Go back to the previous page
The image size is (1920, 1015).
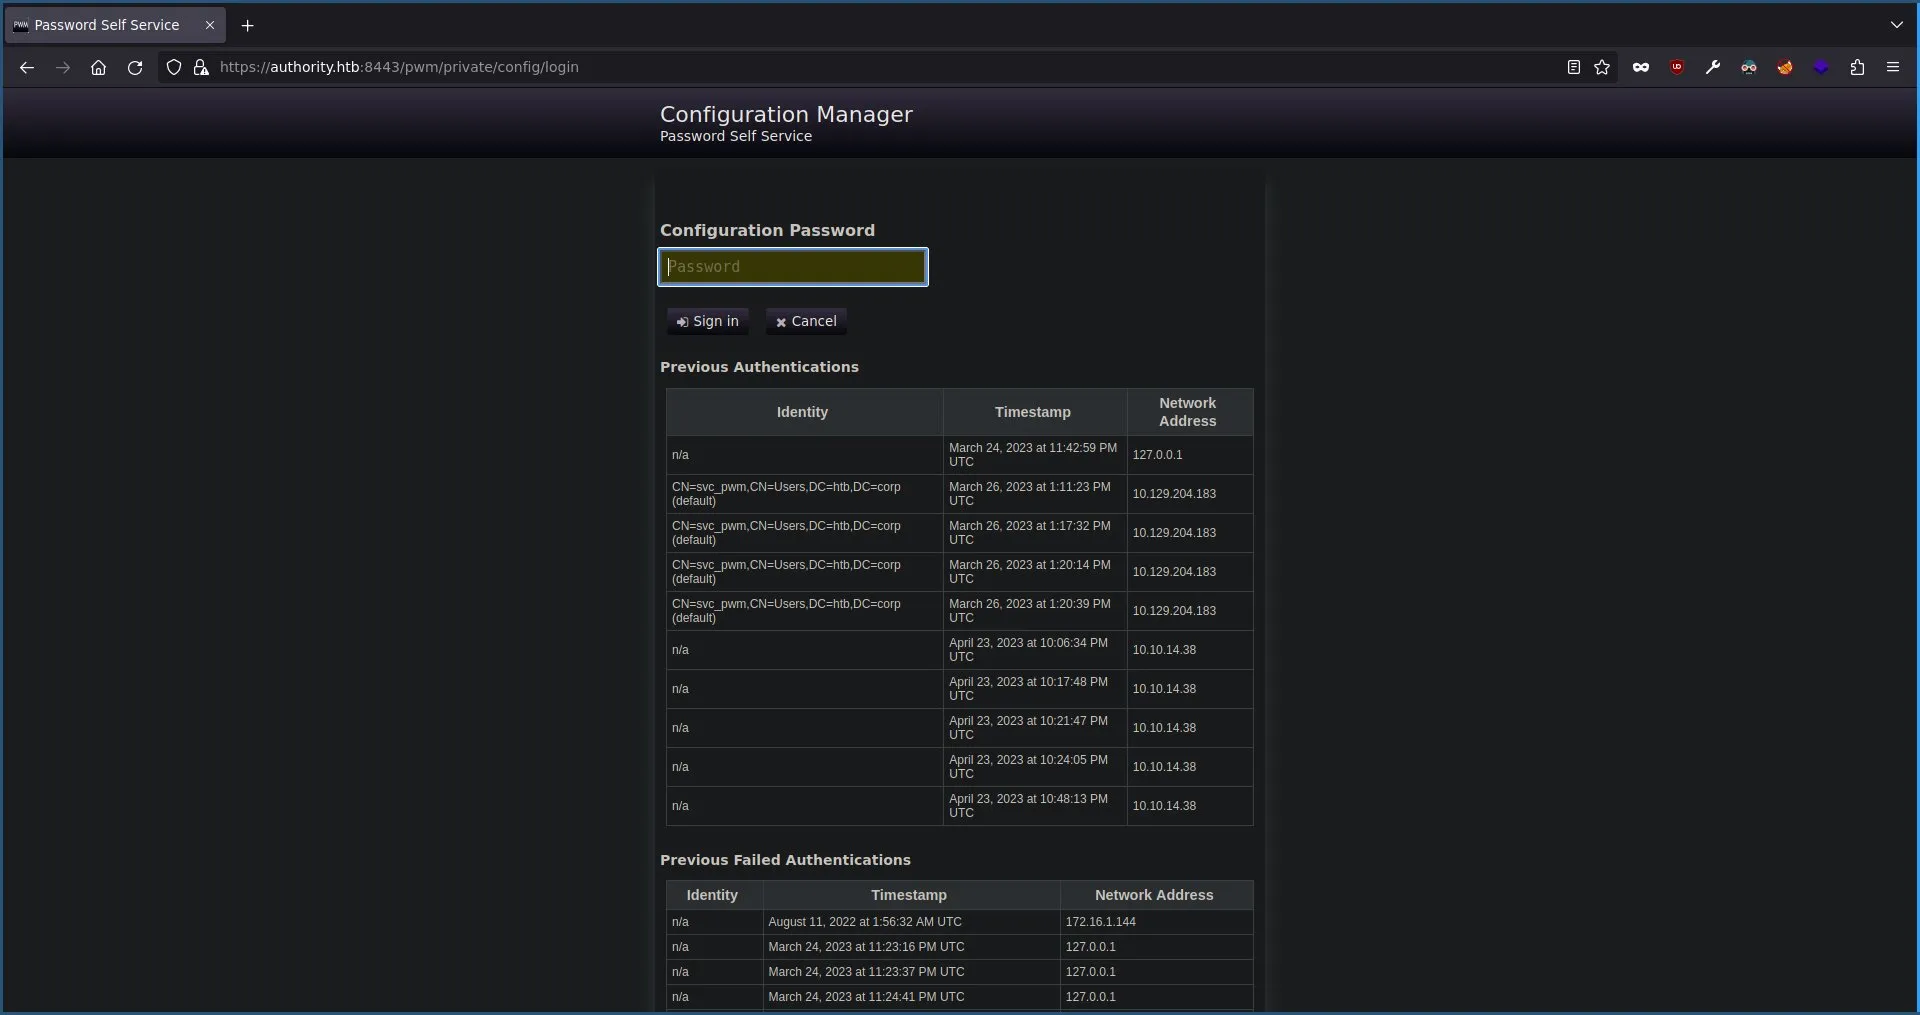click(x=27, y=67)
